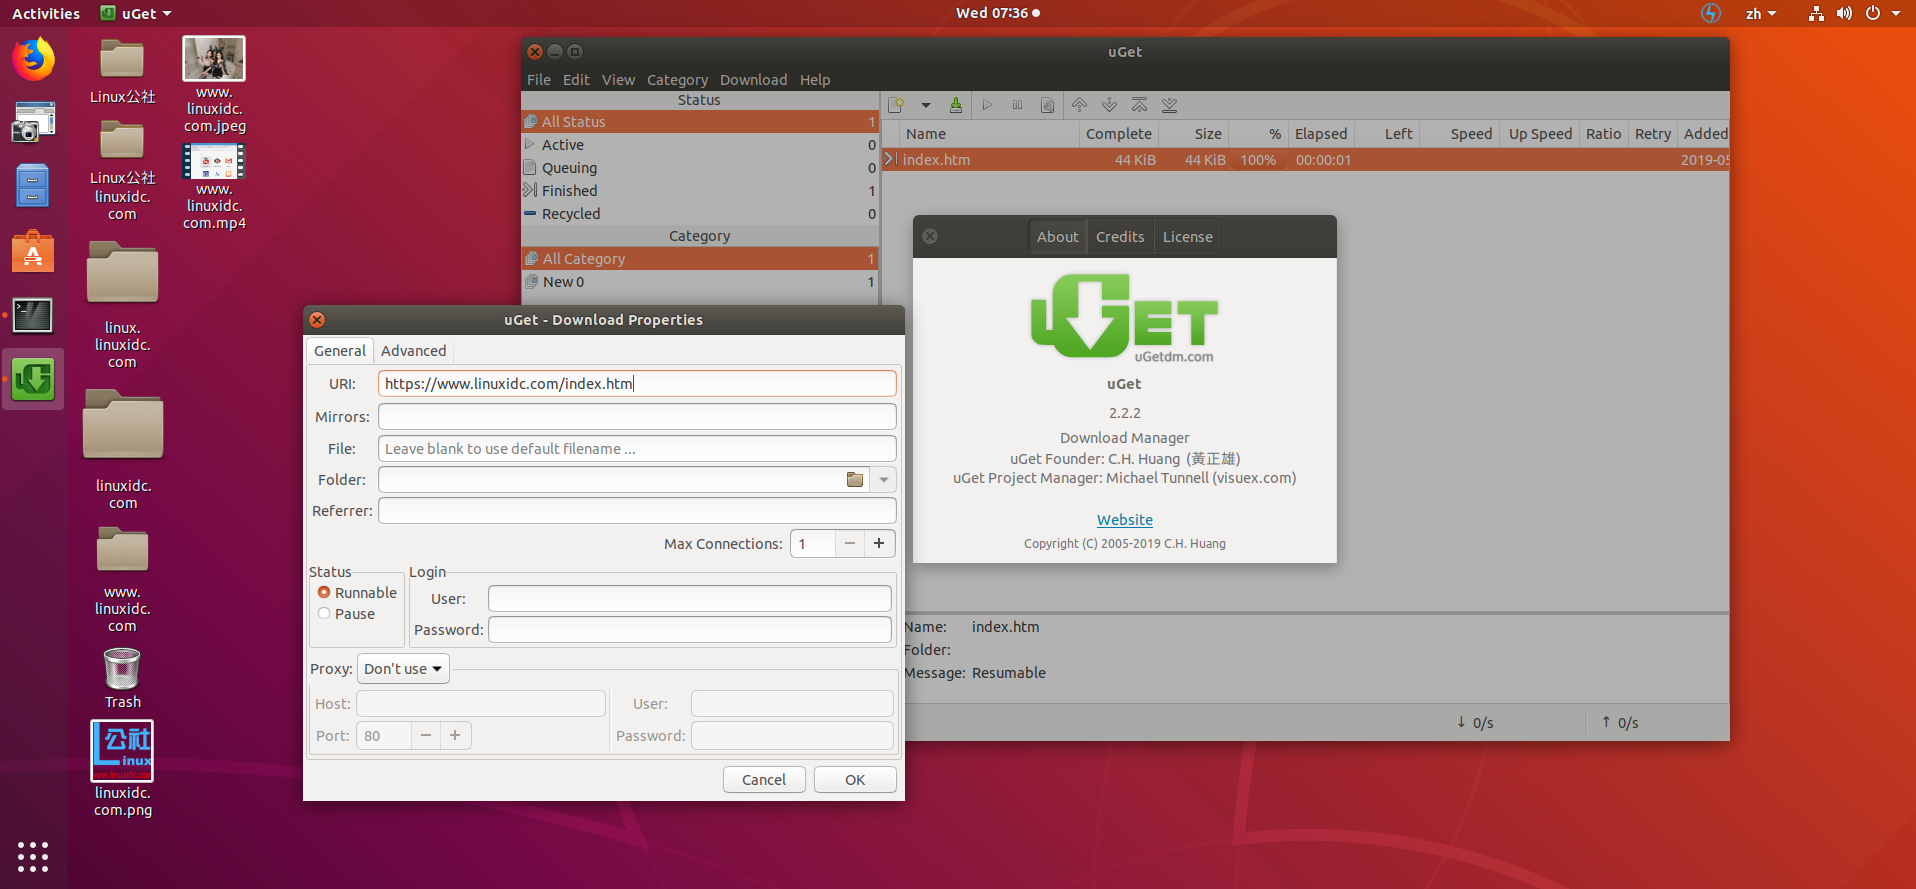
Task: Increase Max Connections with plus button
Action: pos(879,544)
